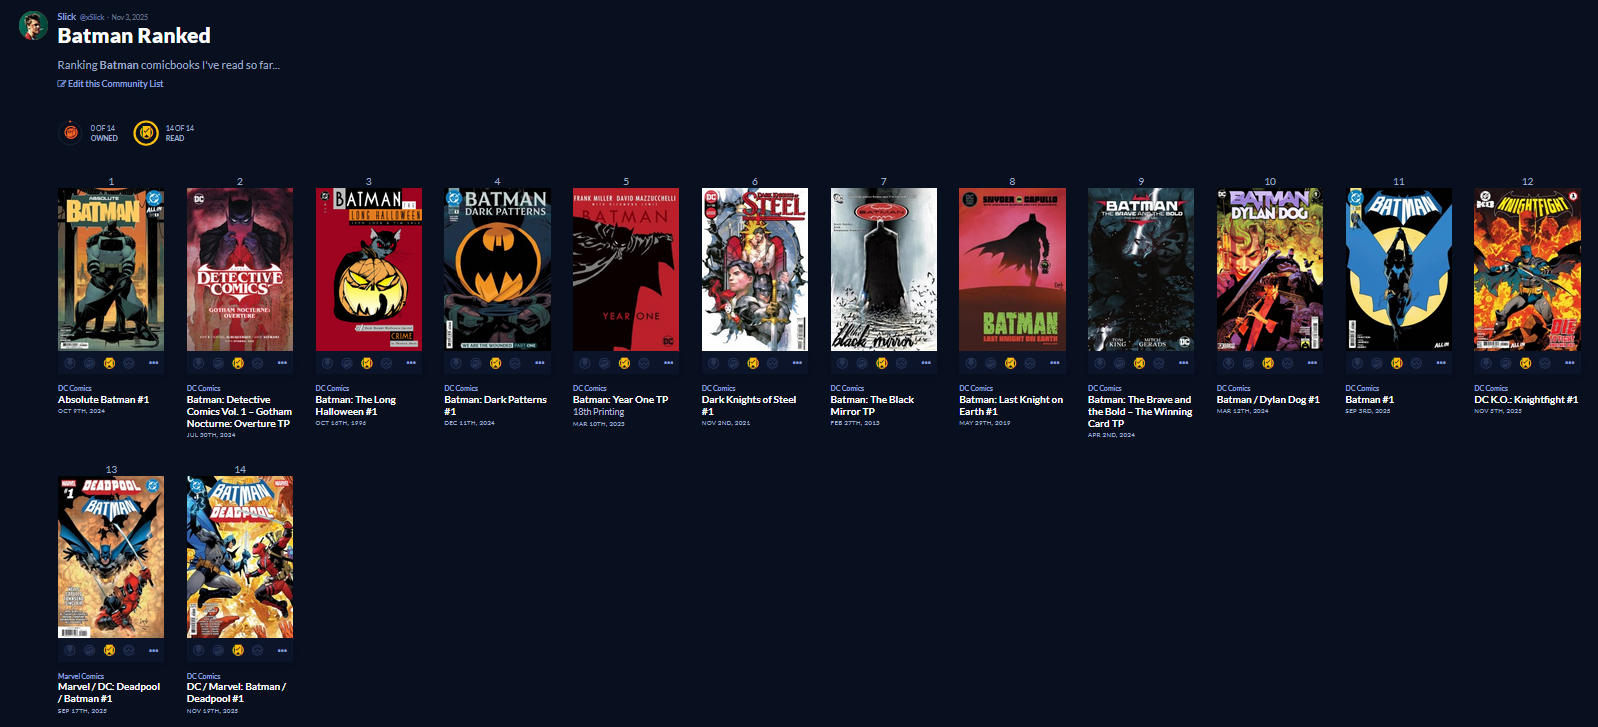Open the ellipsis menu for Brave and the Bold TP
Image resolution: width=1598 pixels, height=727 pixels.
coord(1183,363)
